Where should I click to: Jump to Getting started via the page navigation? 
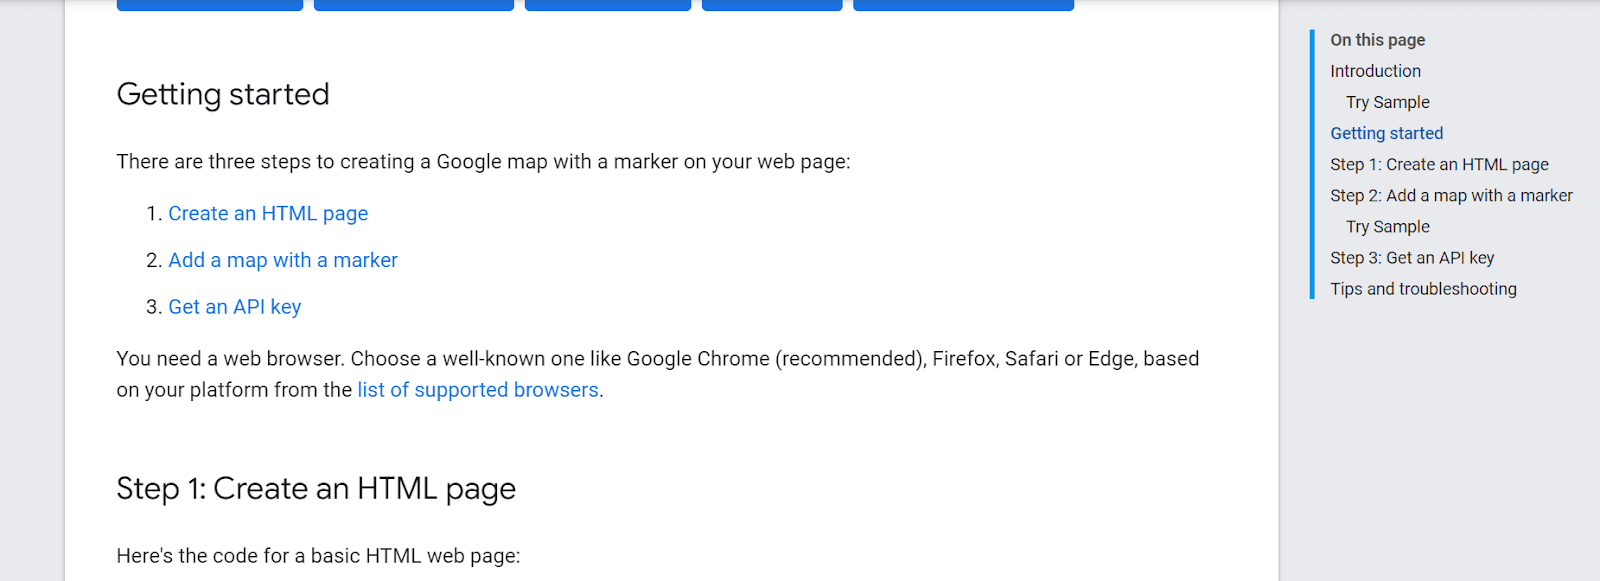[1386, 132]
